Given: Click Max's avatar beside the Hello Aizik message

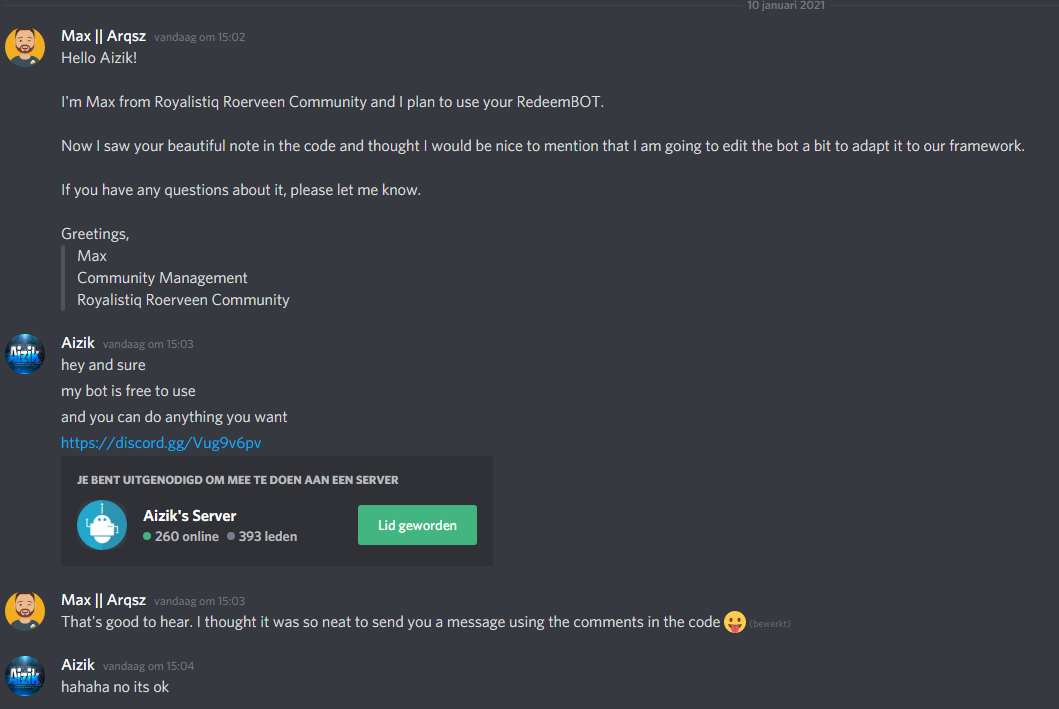Looking at the screenshot, I should (x=25, y=48).
